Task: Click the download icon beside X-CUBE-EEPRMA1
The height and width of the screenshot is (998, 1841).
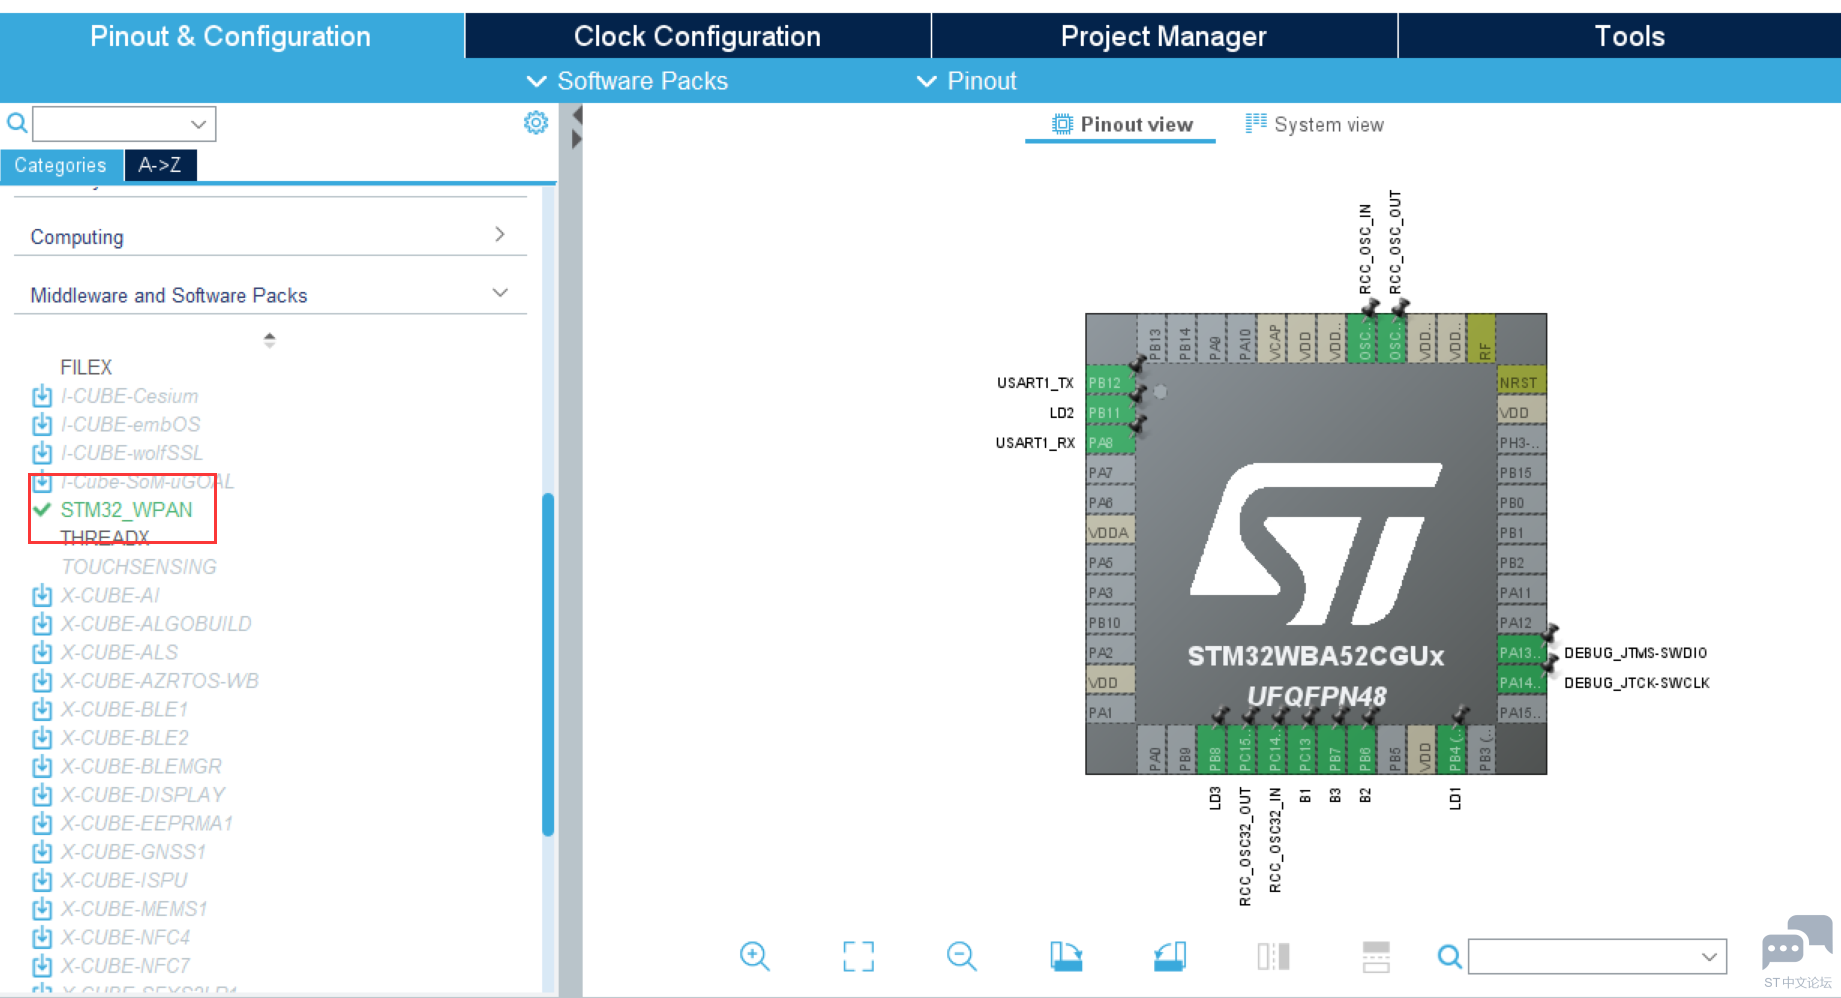Action: point(42,823)
